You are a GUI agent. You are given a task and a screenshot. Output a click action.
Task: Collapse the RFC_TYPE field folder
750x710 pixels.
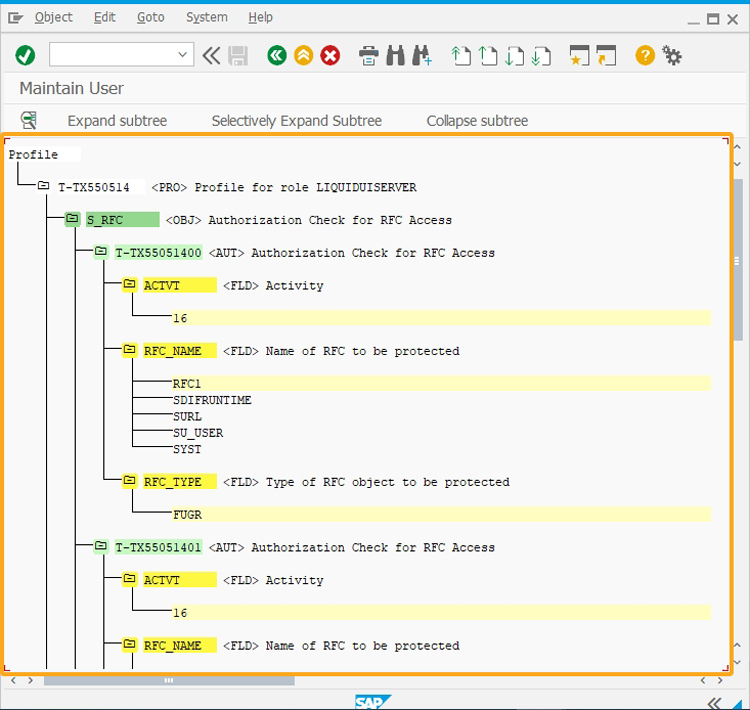pyautogui.click(x=130, y=480)
